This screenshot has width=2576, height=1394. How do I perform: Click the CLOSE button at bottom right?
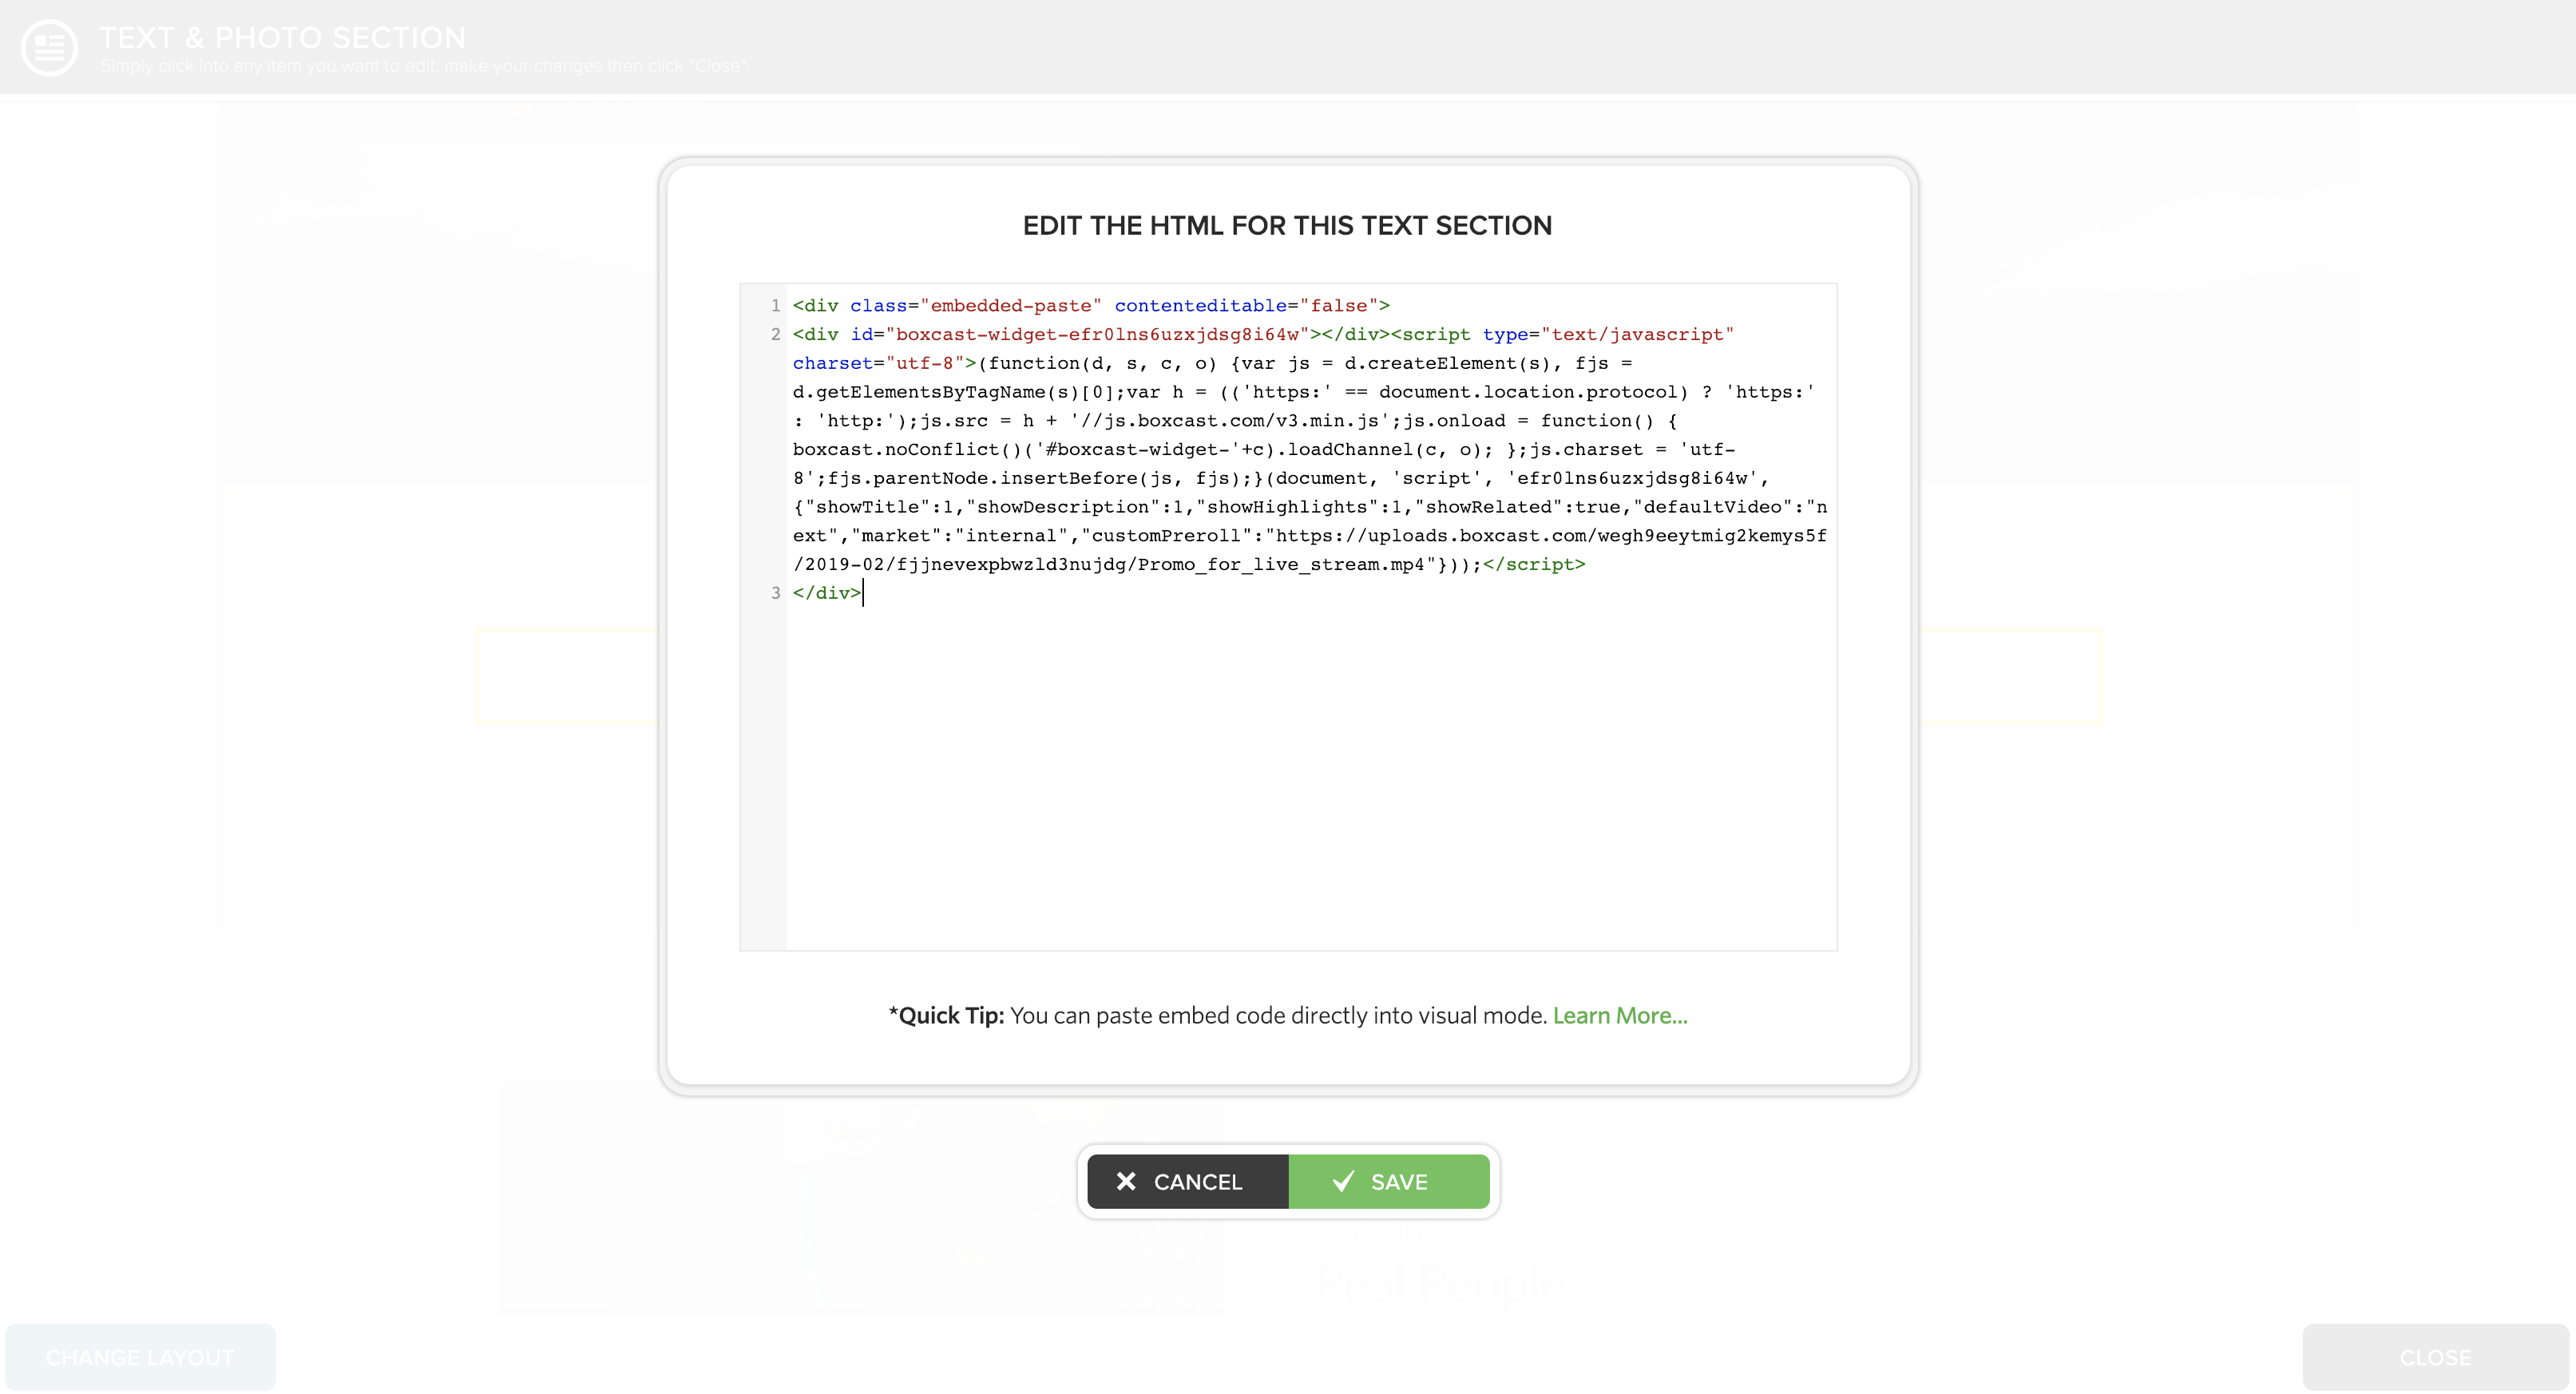(x=2434, y=1357)
